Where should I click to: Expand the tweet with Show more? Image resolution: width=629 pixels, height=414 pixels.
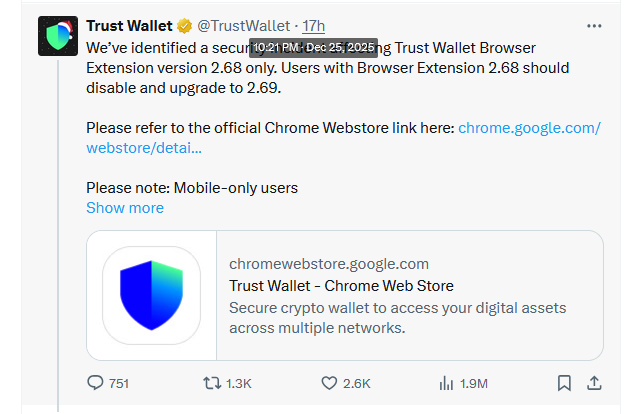124,208
